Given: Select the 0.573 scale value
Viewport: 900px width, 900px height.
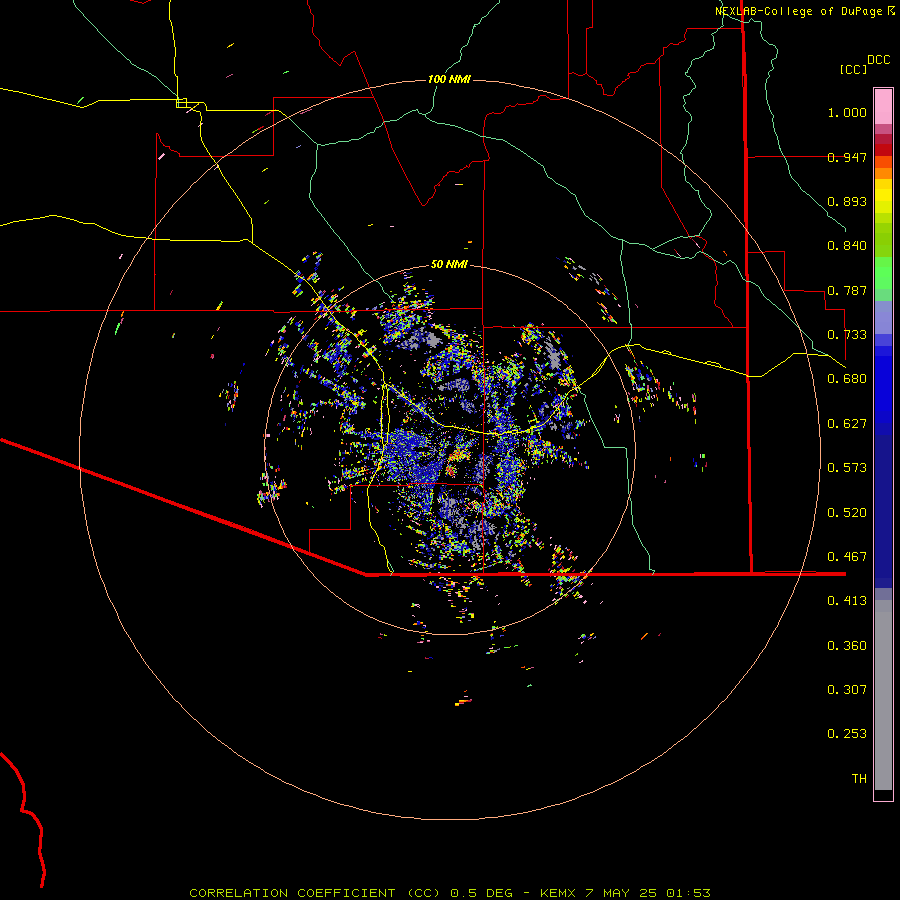Looking at the screenshot, I should click(847, 468).
